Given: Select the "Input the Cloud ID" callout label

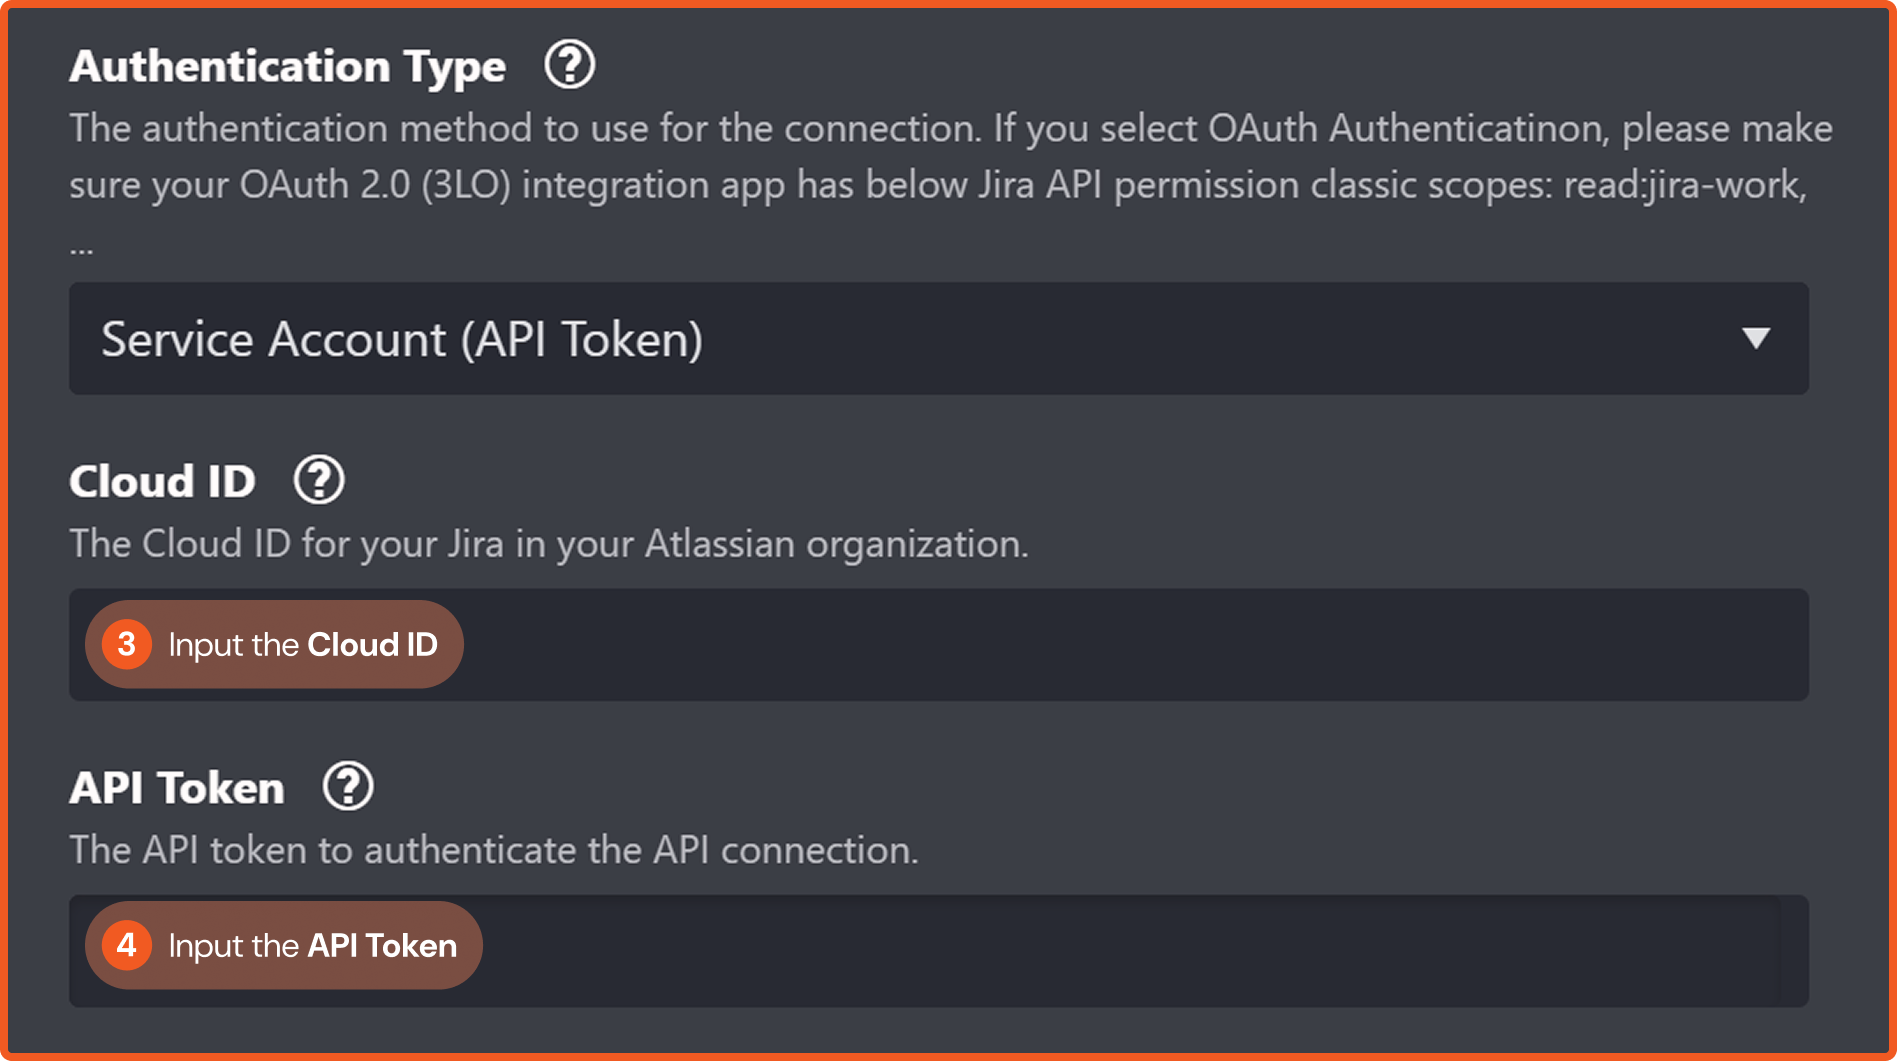Looking at the screenshot, I should point(303,645).
